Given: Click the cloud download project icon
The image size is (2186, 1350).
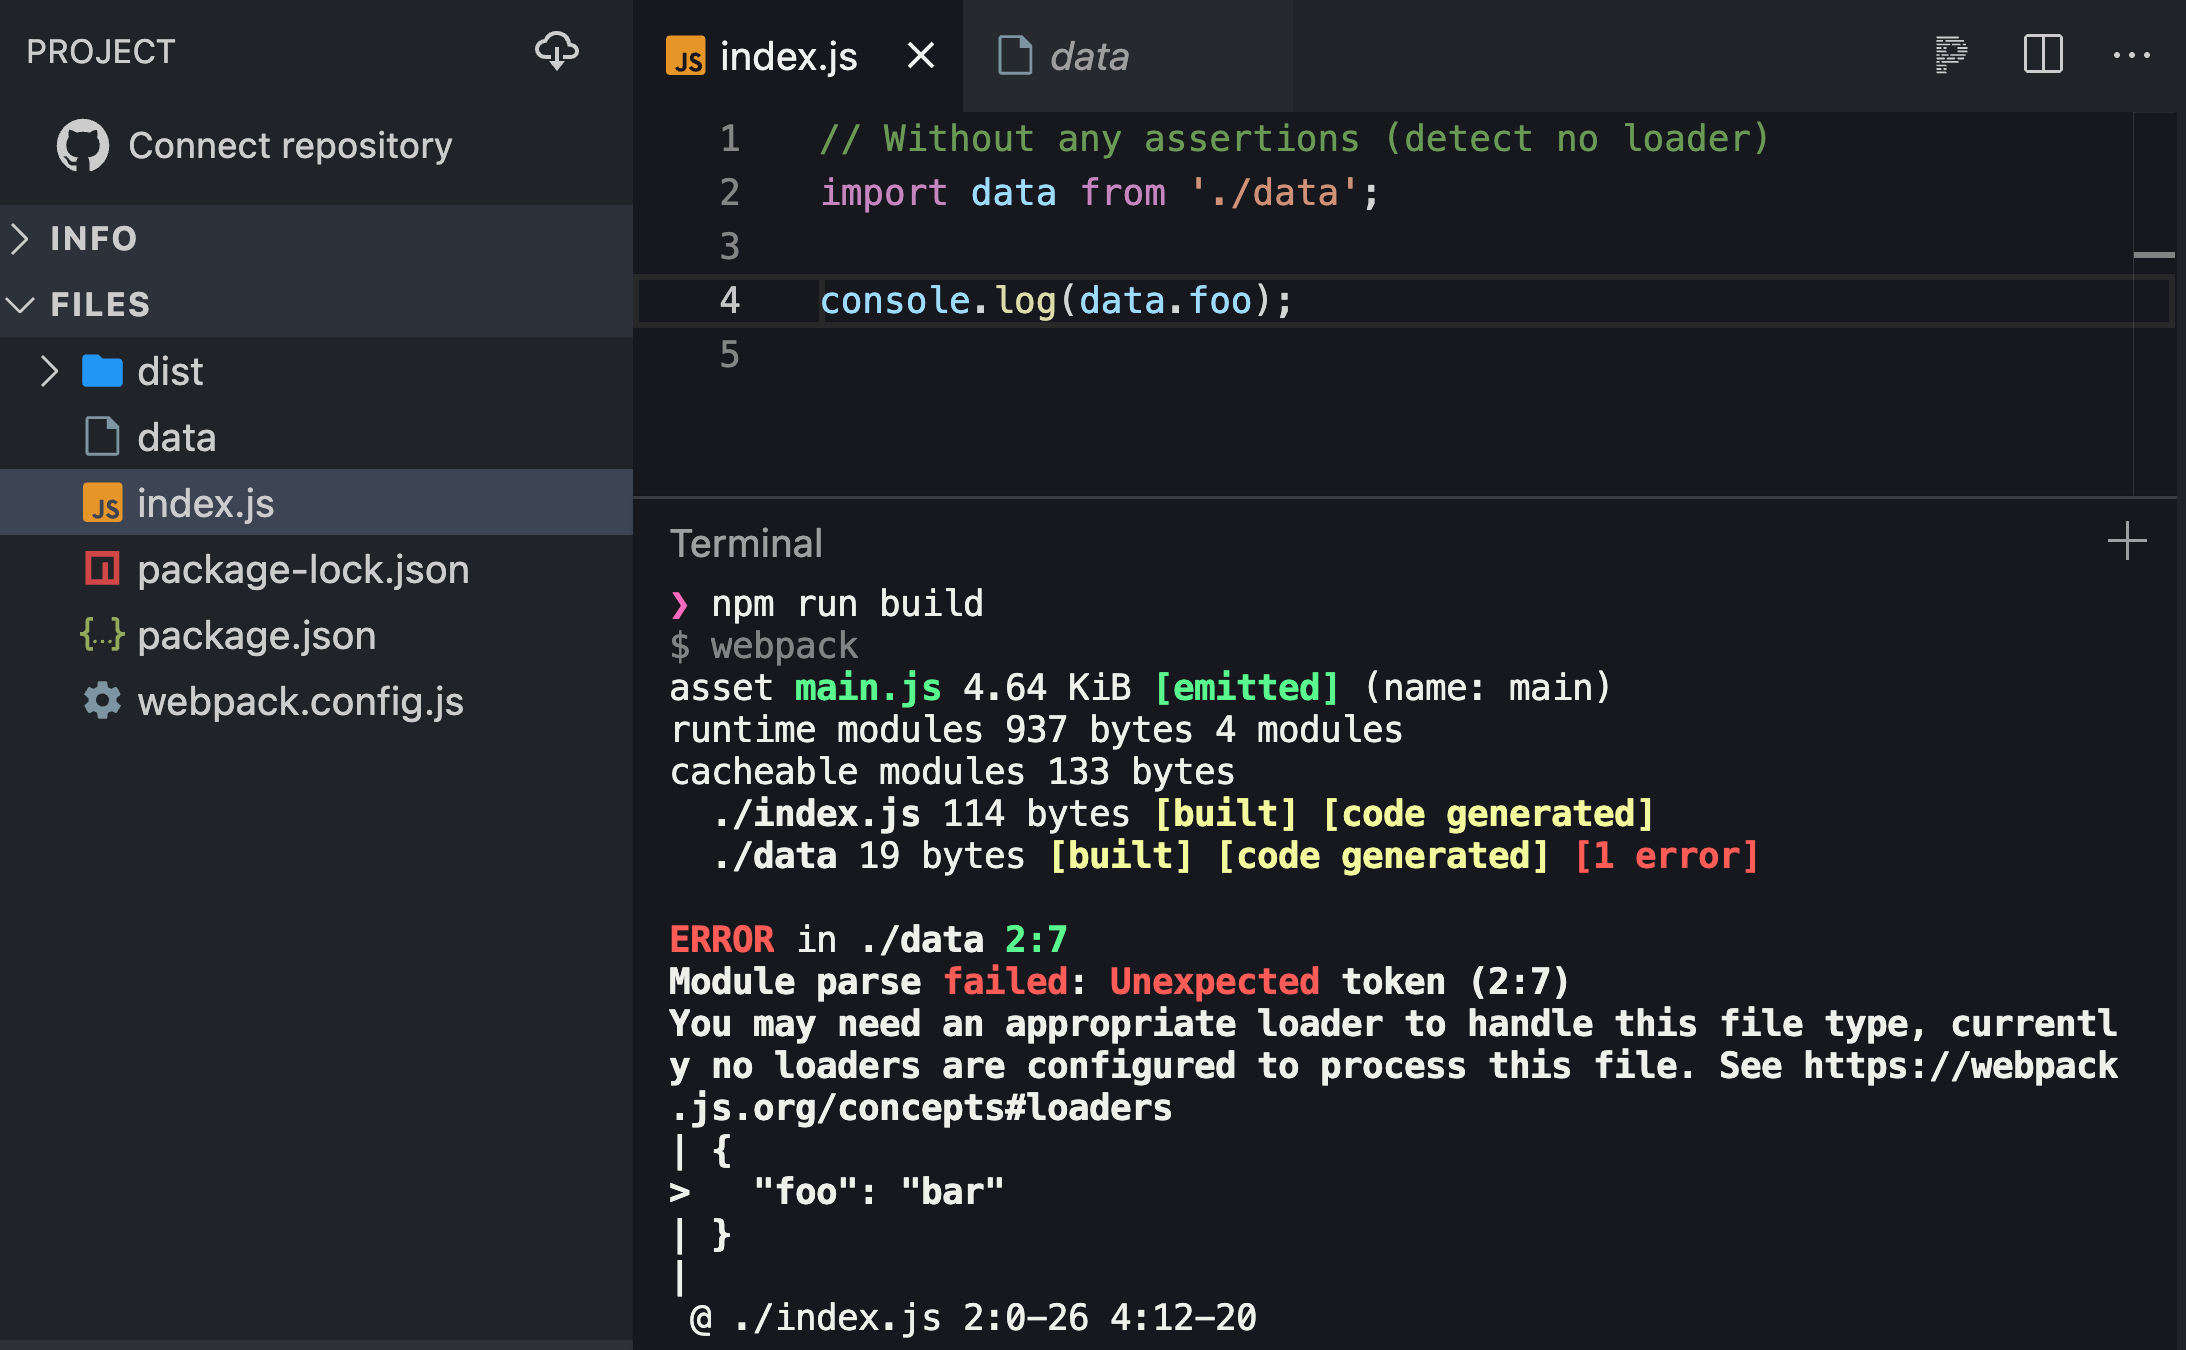Looking at the screenshot, I should (x=557, y=50).
